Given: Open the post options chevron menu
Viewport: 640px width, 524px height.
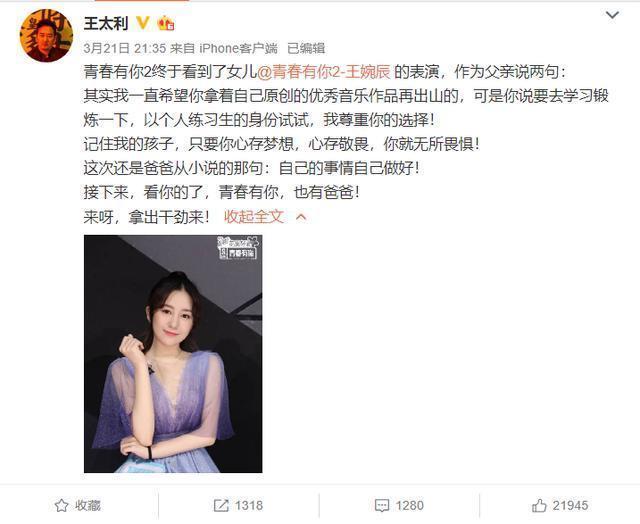Looking at the screenshot, I should pos(612,16).
